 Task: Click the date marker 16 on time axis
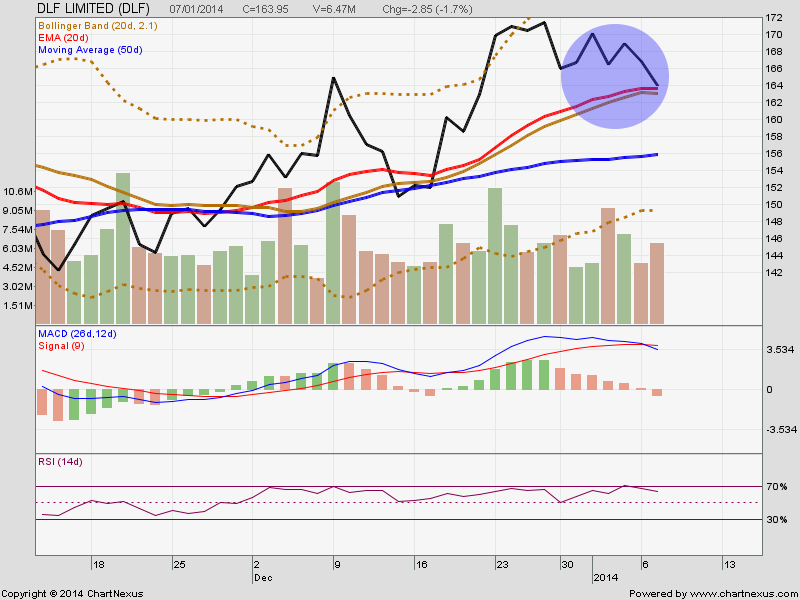click(421, 565)
